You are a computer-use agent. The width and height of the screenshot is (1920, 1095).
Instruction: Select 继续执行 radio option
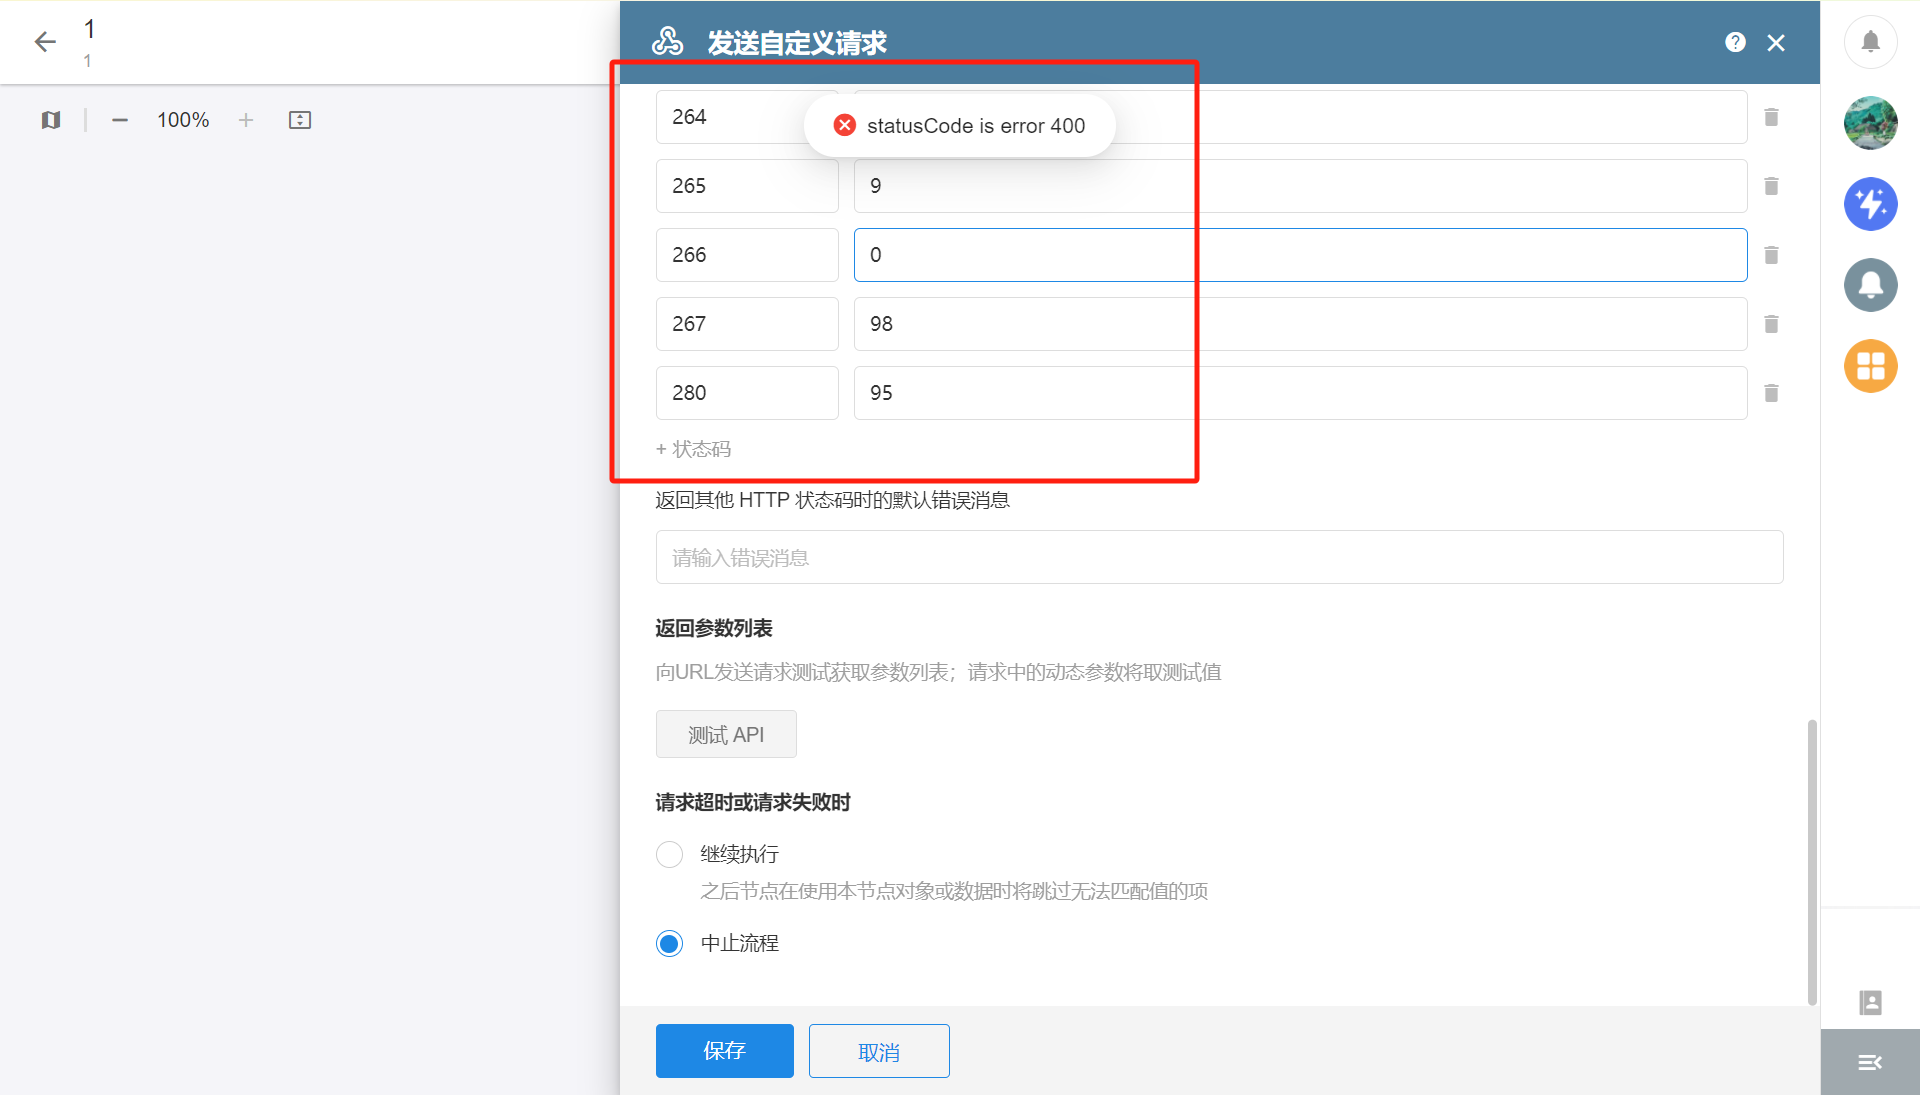[669, 854]
